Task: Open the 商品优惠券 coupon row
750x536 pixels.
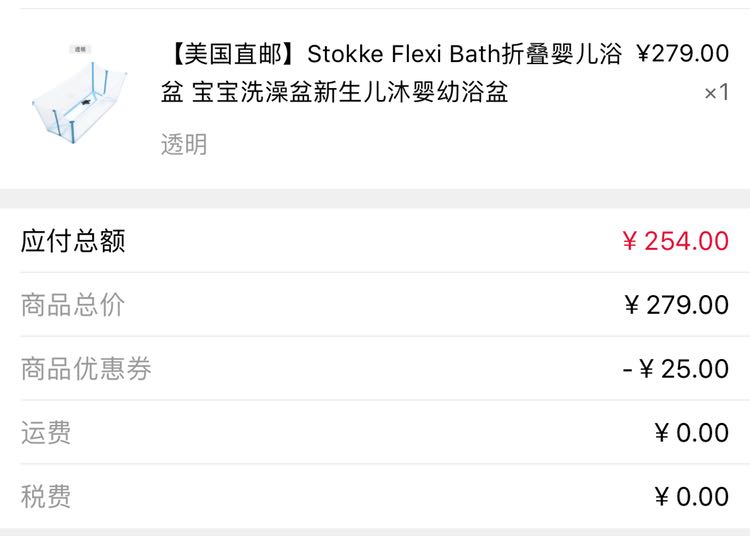Action: tap(375, 369)
